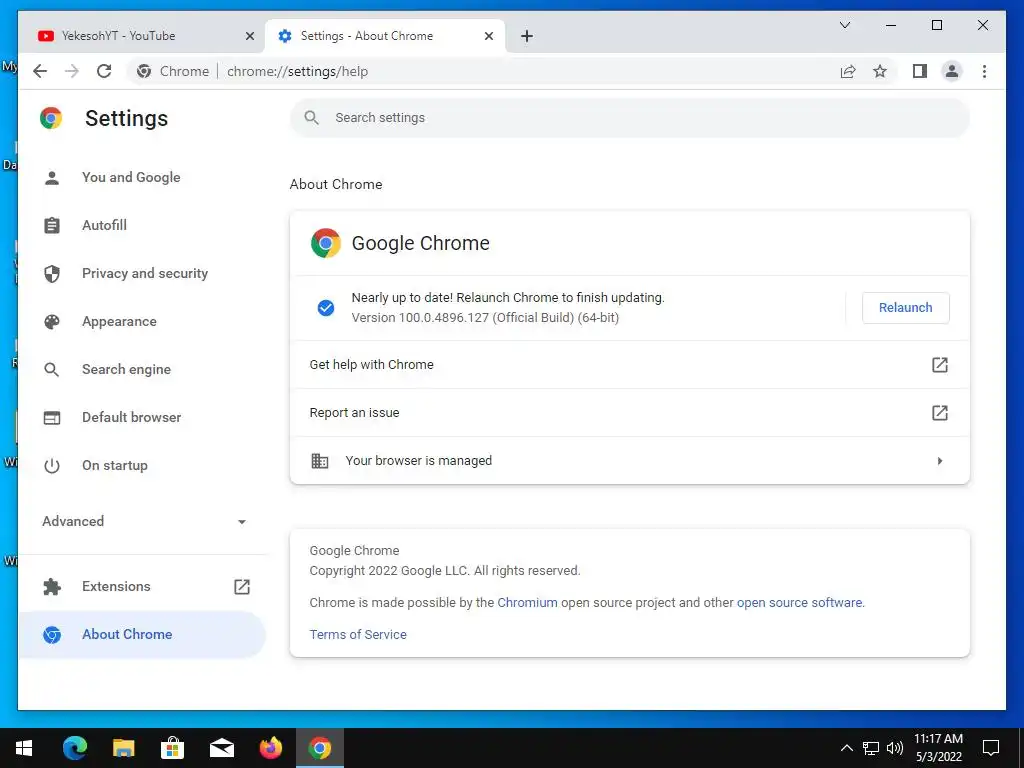This screenshot has height=768, width=1024.
Task: Expand the Advanced settings section
Action: coord(143,521)
